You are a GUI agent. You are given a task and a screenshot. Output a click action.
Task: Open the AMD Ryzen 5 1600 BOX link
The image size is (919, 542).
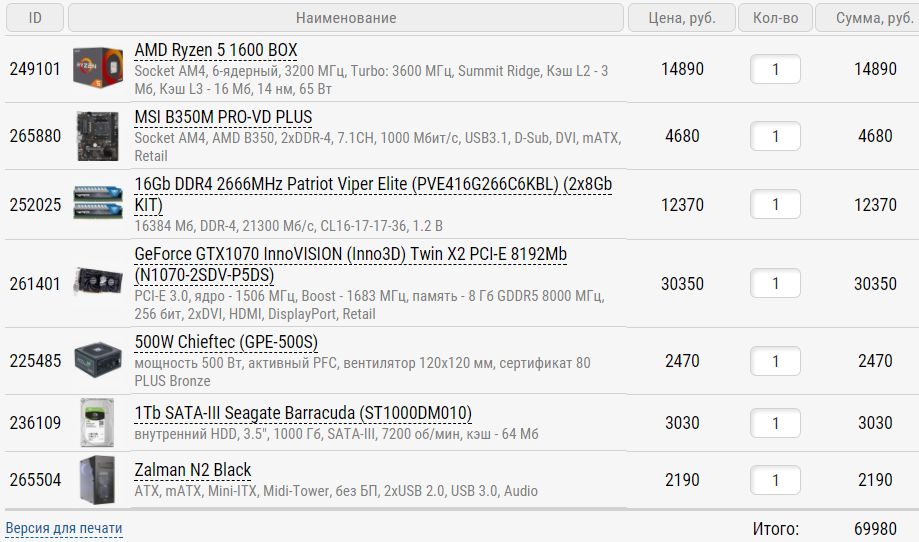point(216,51)
